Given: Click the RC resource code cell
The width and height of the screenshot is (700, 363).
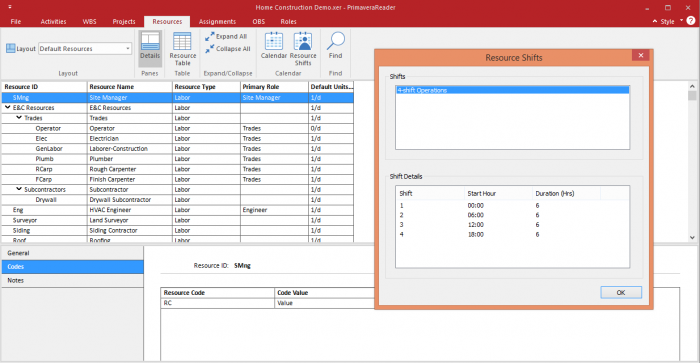Looking at the screenshot, I should tap(217, 303).
